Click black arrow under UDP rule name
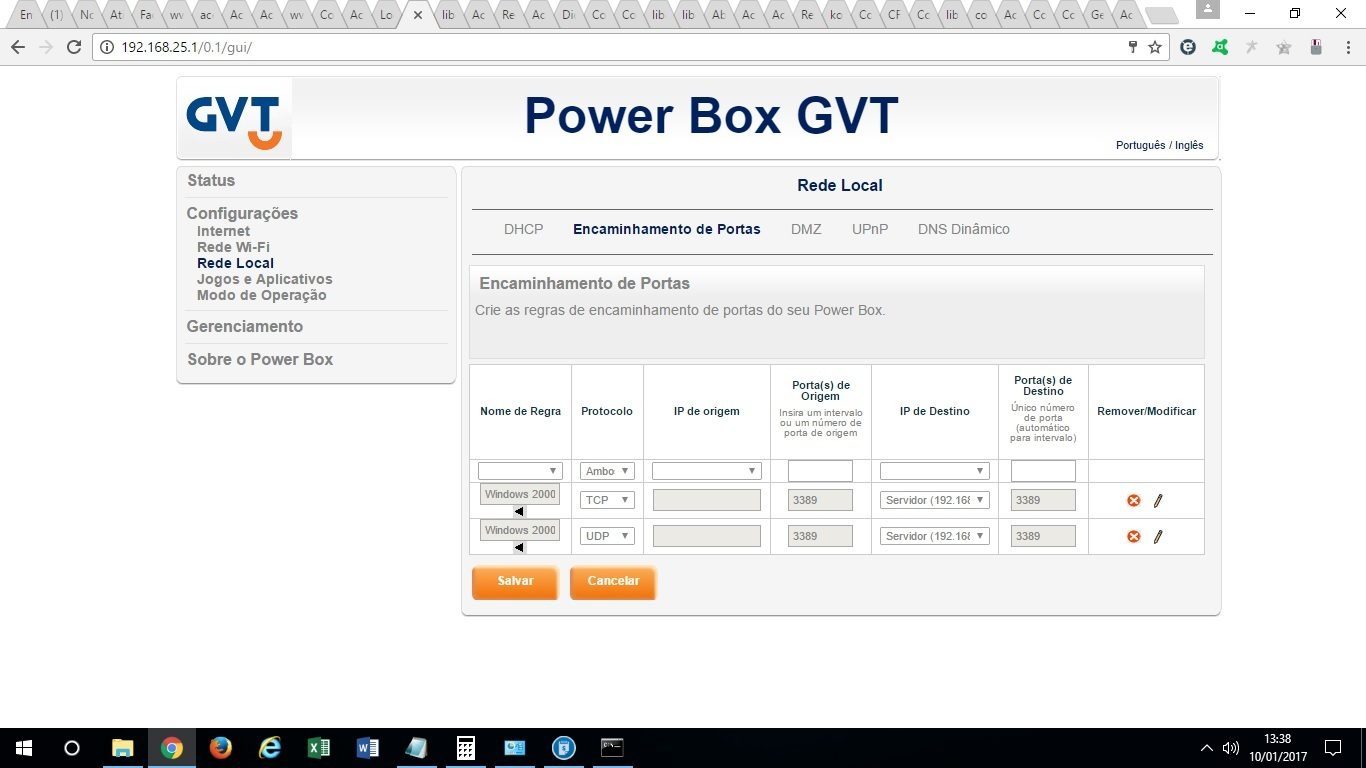 tap(519, 547)
